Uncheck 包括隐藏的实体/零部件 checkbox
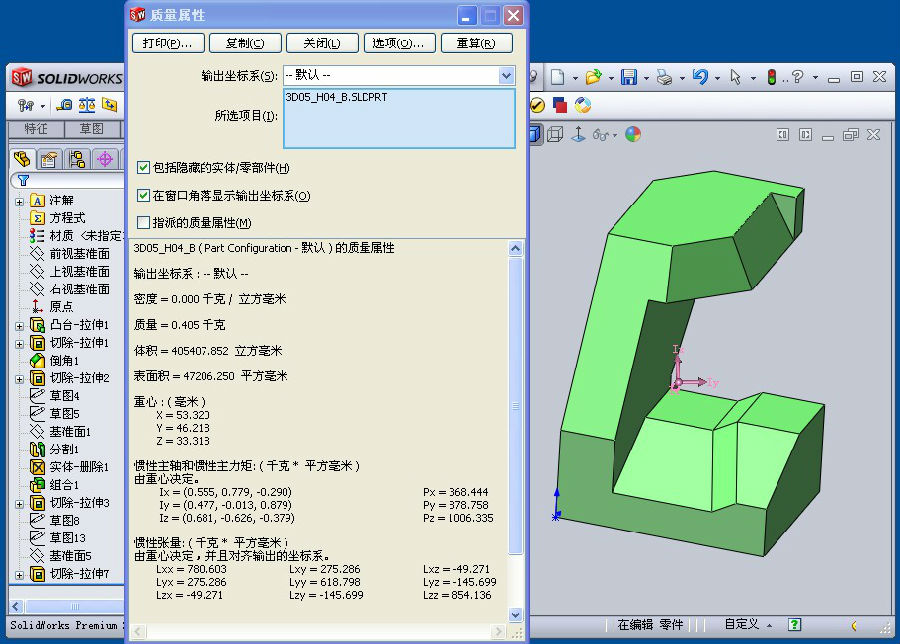This screenshot has width=900, height=644. pos(143,168)
